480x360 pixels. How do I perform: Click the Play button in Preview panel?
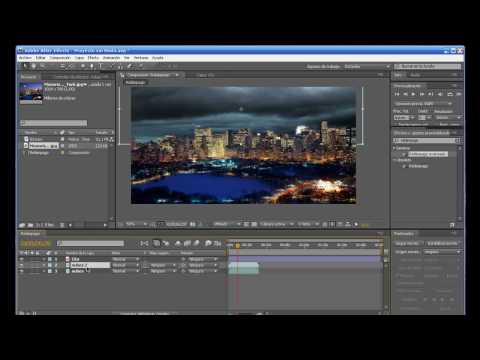414,94
